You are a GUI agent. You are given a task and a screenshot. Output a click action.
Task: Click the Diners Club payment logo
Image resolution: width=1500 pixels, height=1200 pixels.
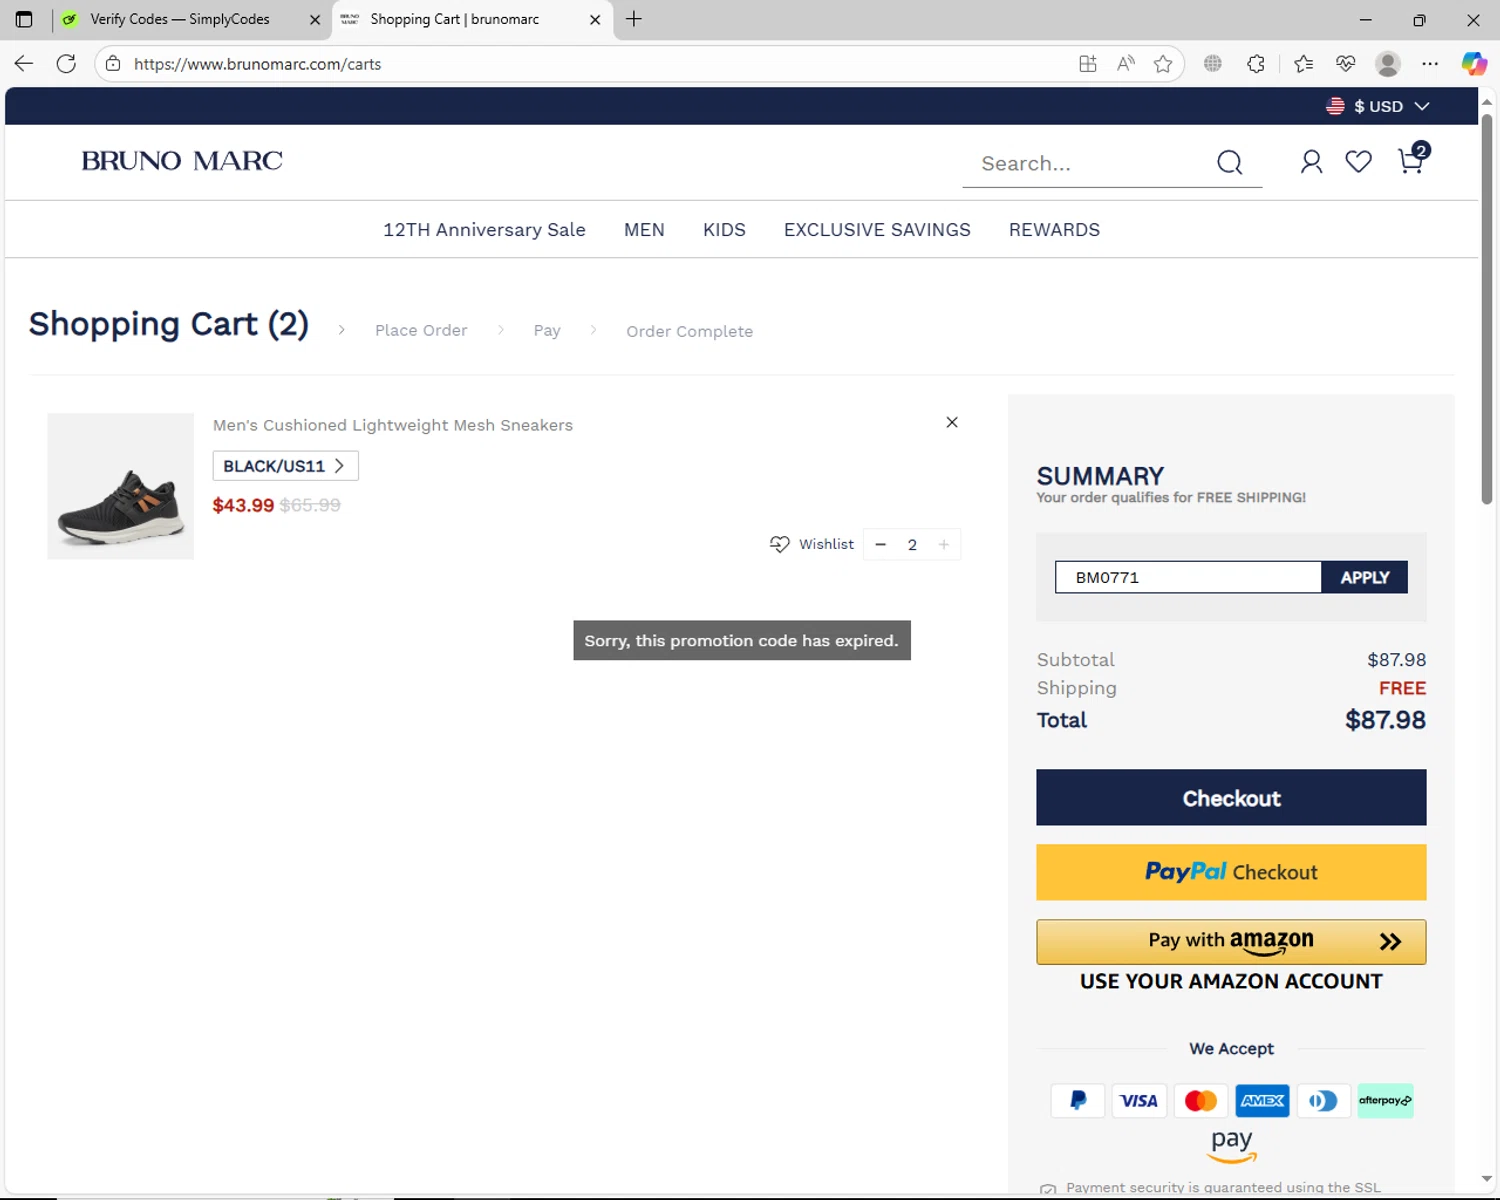[1323, 1101]
